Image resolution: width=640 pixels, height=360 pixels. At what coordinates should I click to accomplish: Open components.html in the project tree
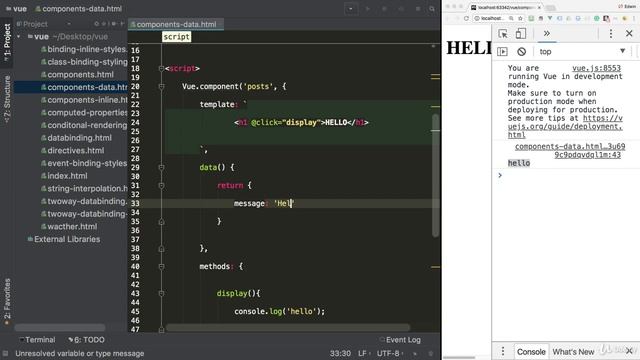pos(77,75)
